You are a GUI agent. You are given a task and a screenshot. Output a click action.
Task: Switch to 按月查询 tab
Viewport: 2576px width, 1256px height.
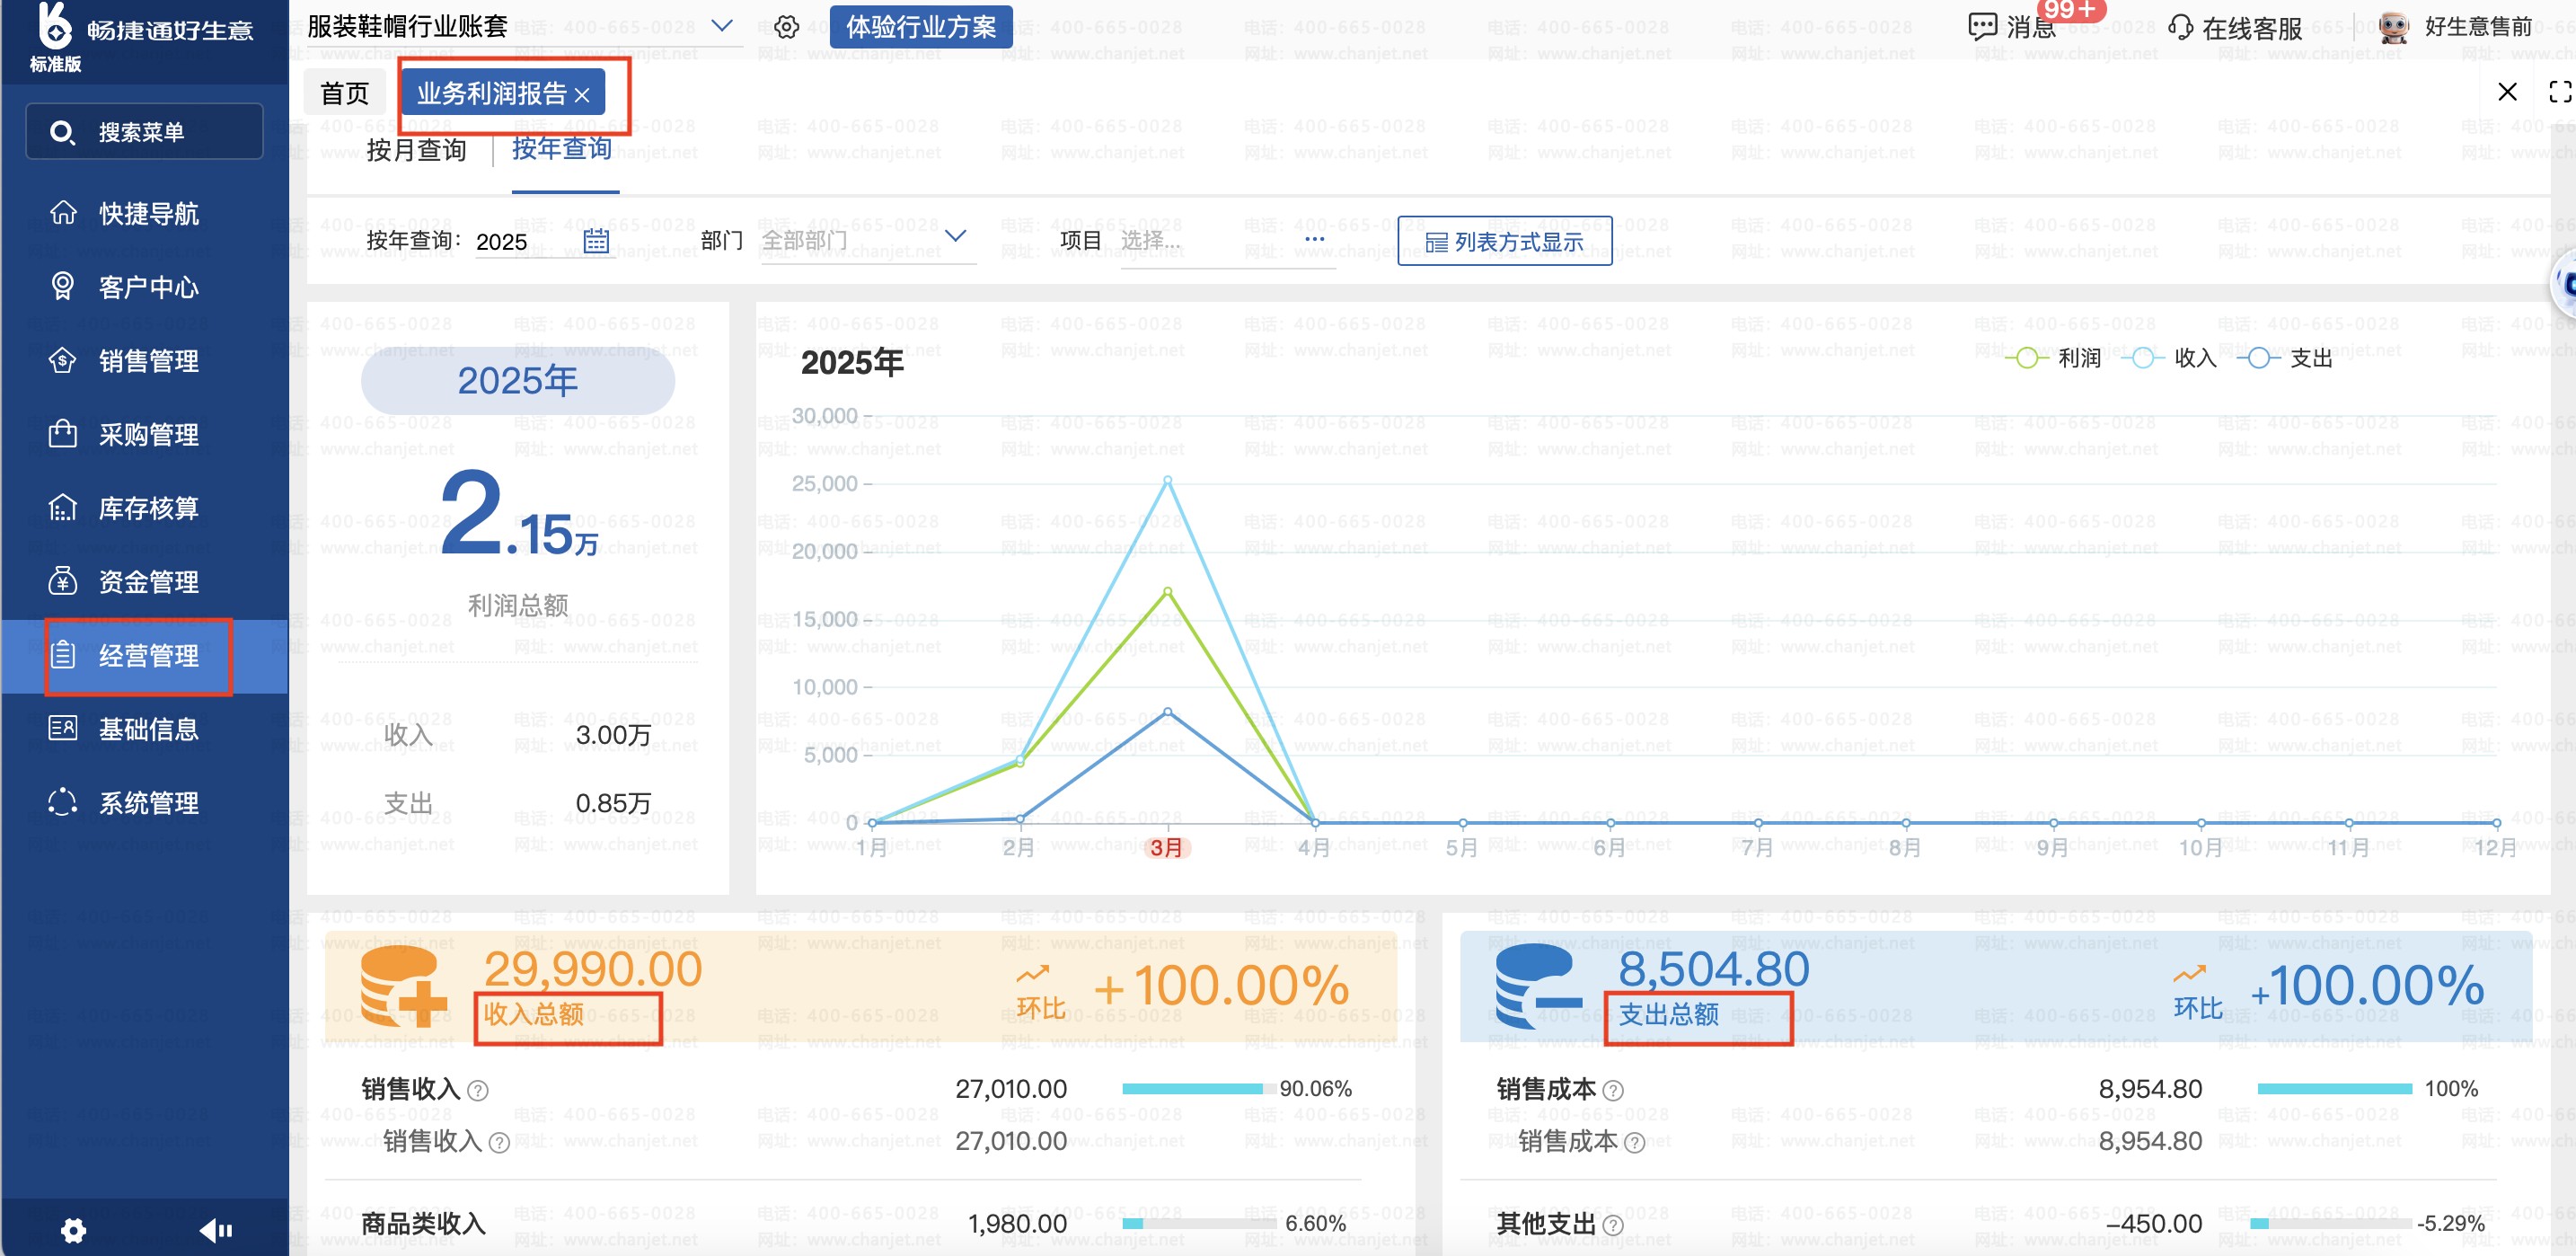[x=416, y=150]
